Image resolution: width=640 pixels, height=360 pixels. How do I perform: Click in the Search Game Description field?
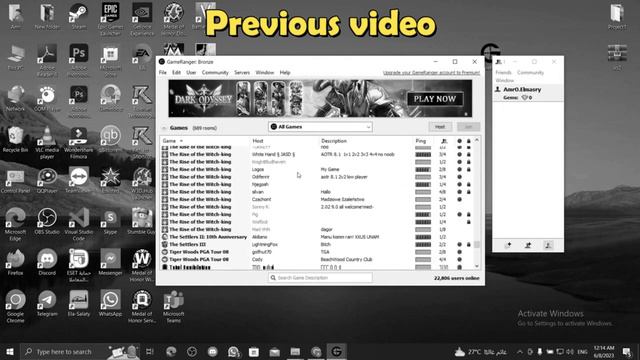click(x=320, y=278)
